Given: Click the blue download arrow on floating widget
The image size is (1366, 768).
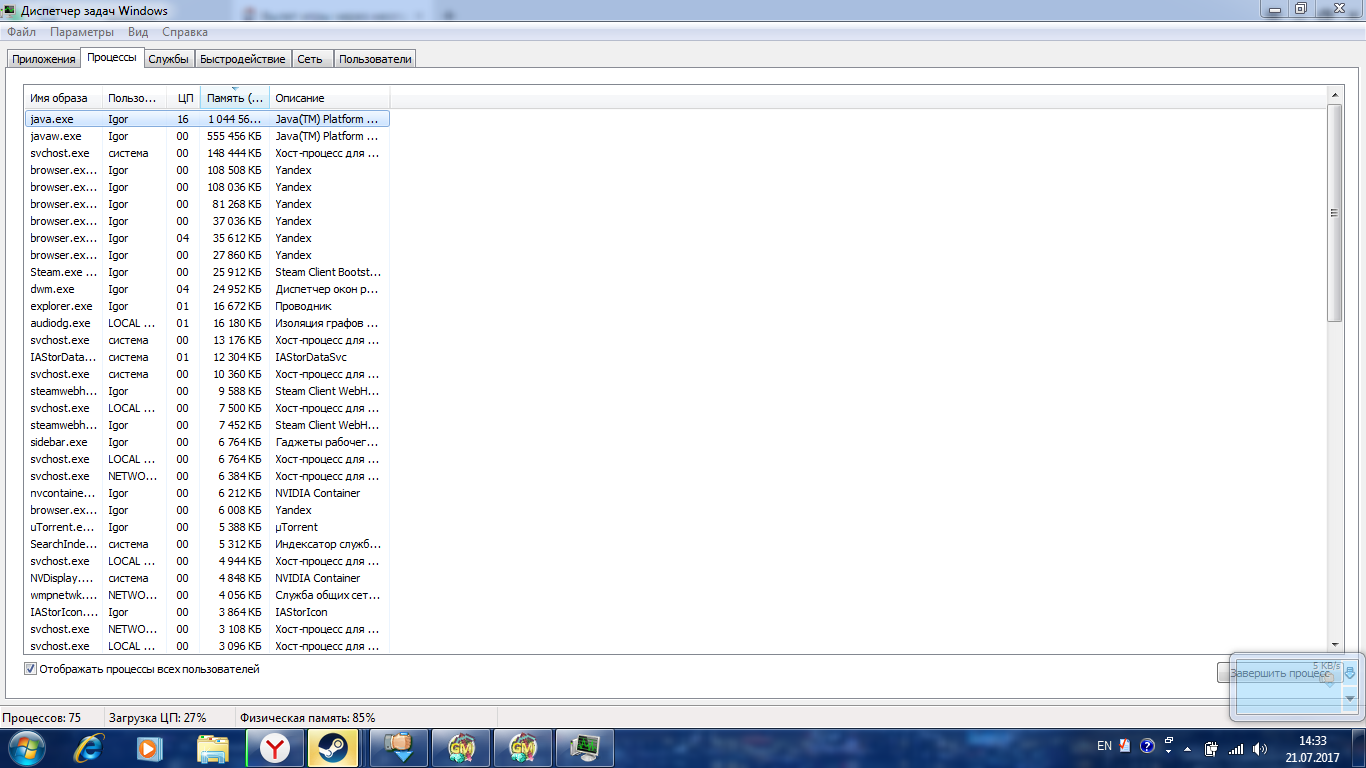Looking at the screenshot, I should pyautogui.click(x=1350, y=673).
